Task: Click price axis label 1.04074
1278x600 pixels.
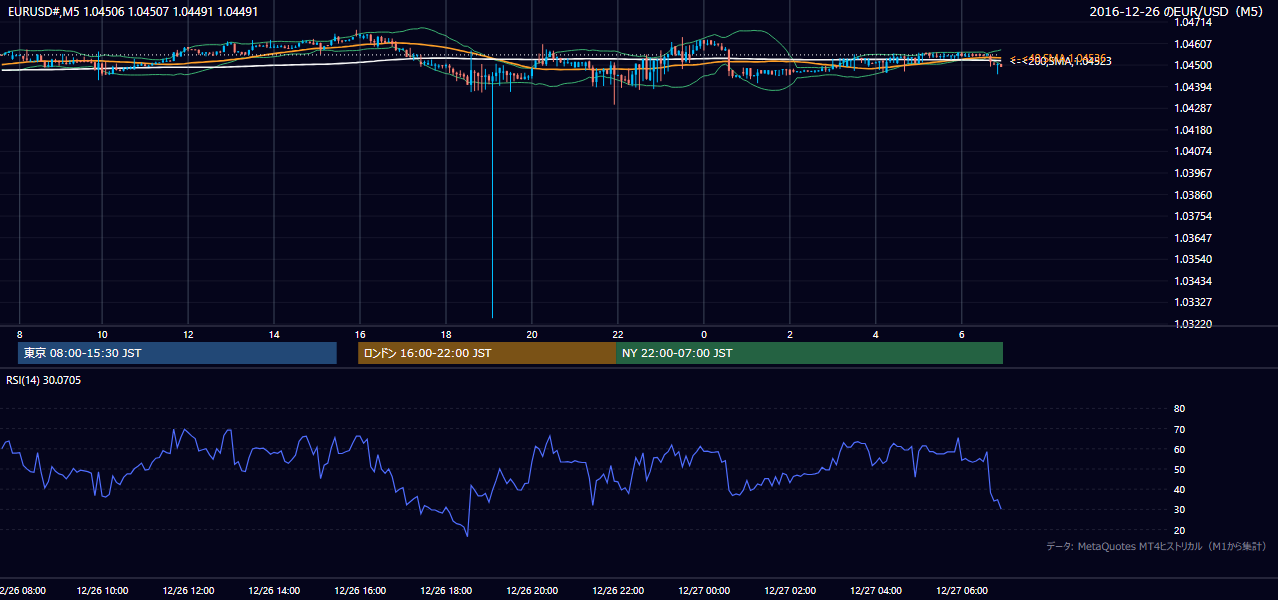Action: point(1192,152)
